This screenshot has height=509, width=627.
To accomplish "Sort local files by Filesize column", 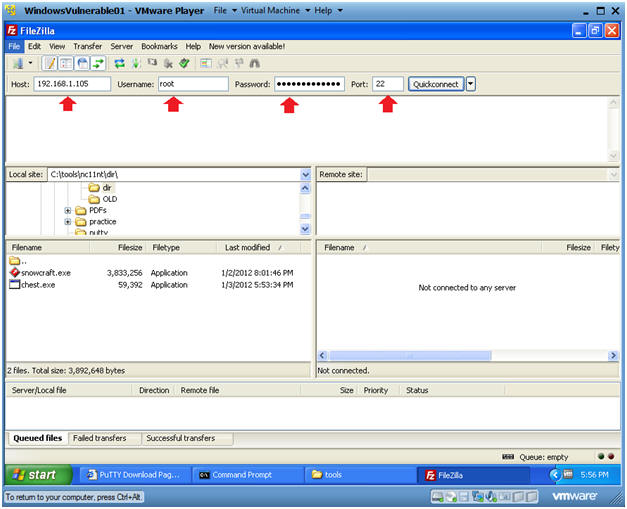I will pos(118,248).
